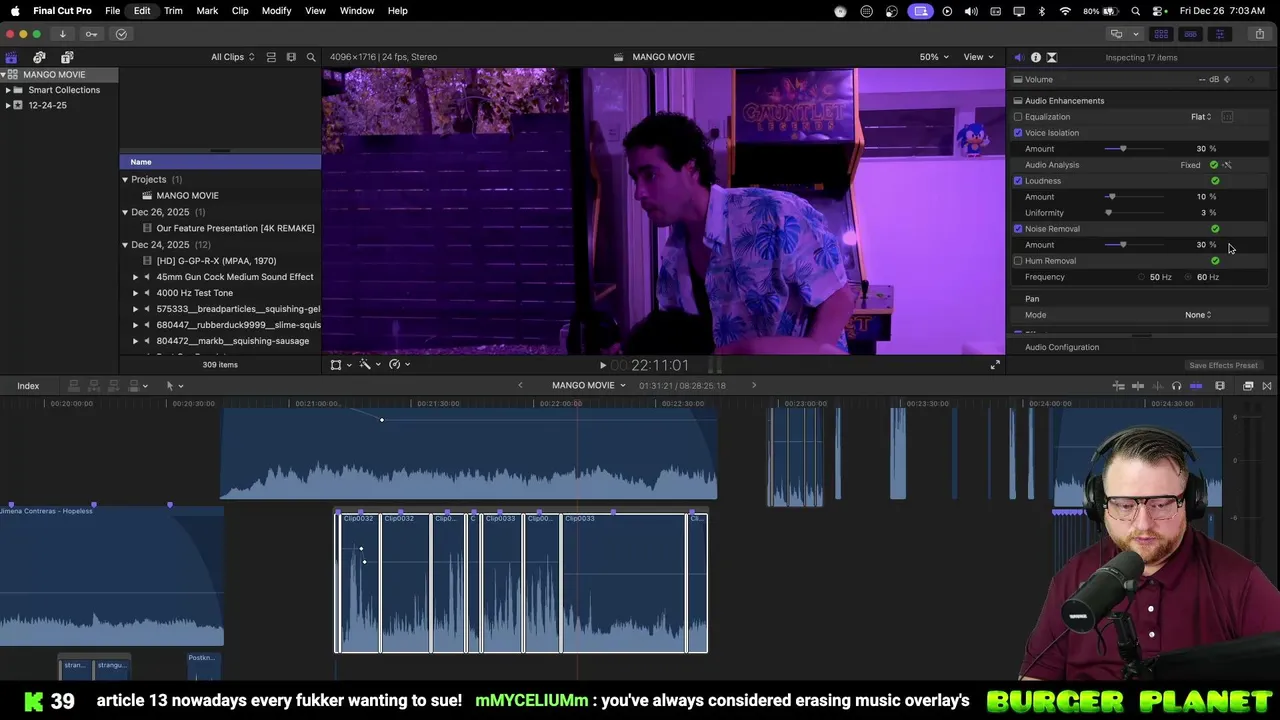
Task: Open the File menu
Action: tap(112, 11)
